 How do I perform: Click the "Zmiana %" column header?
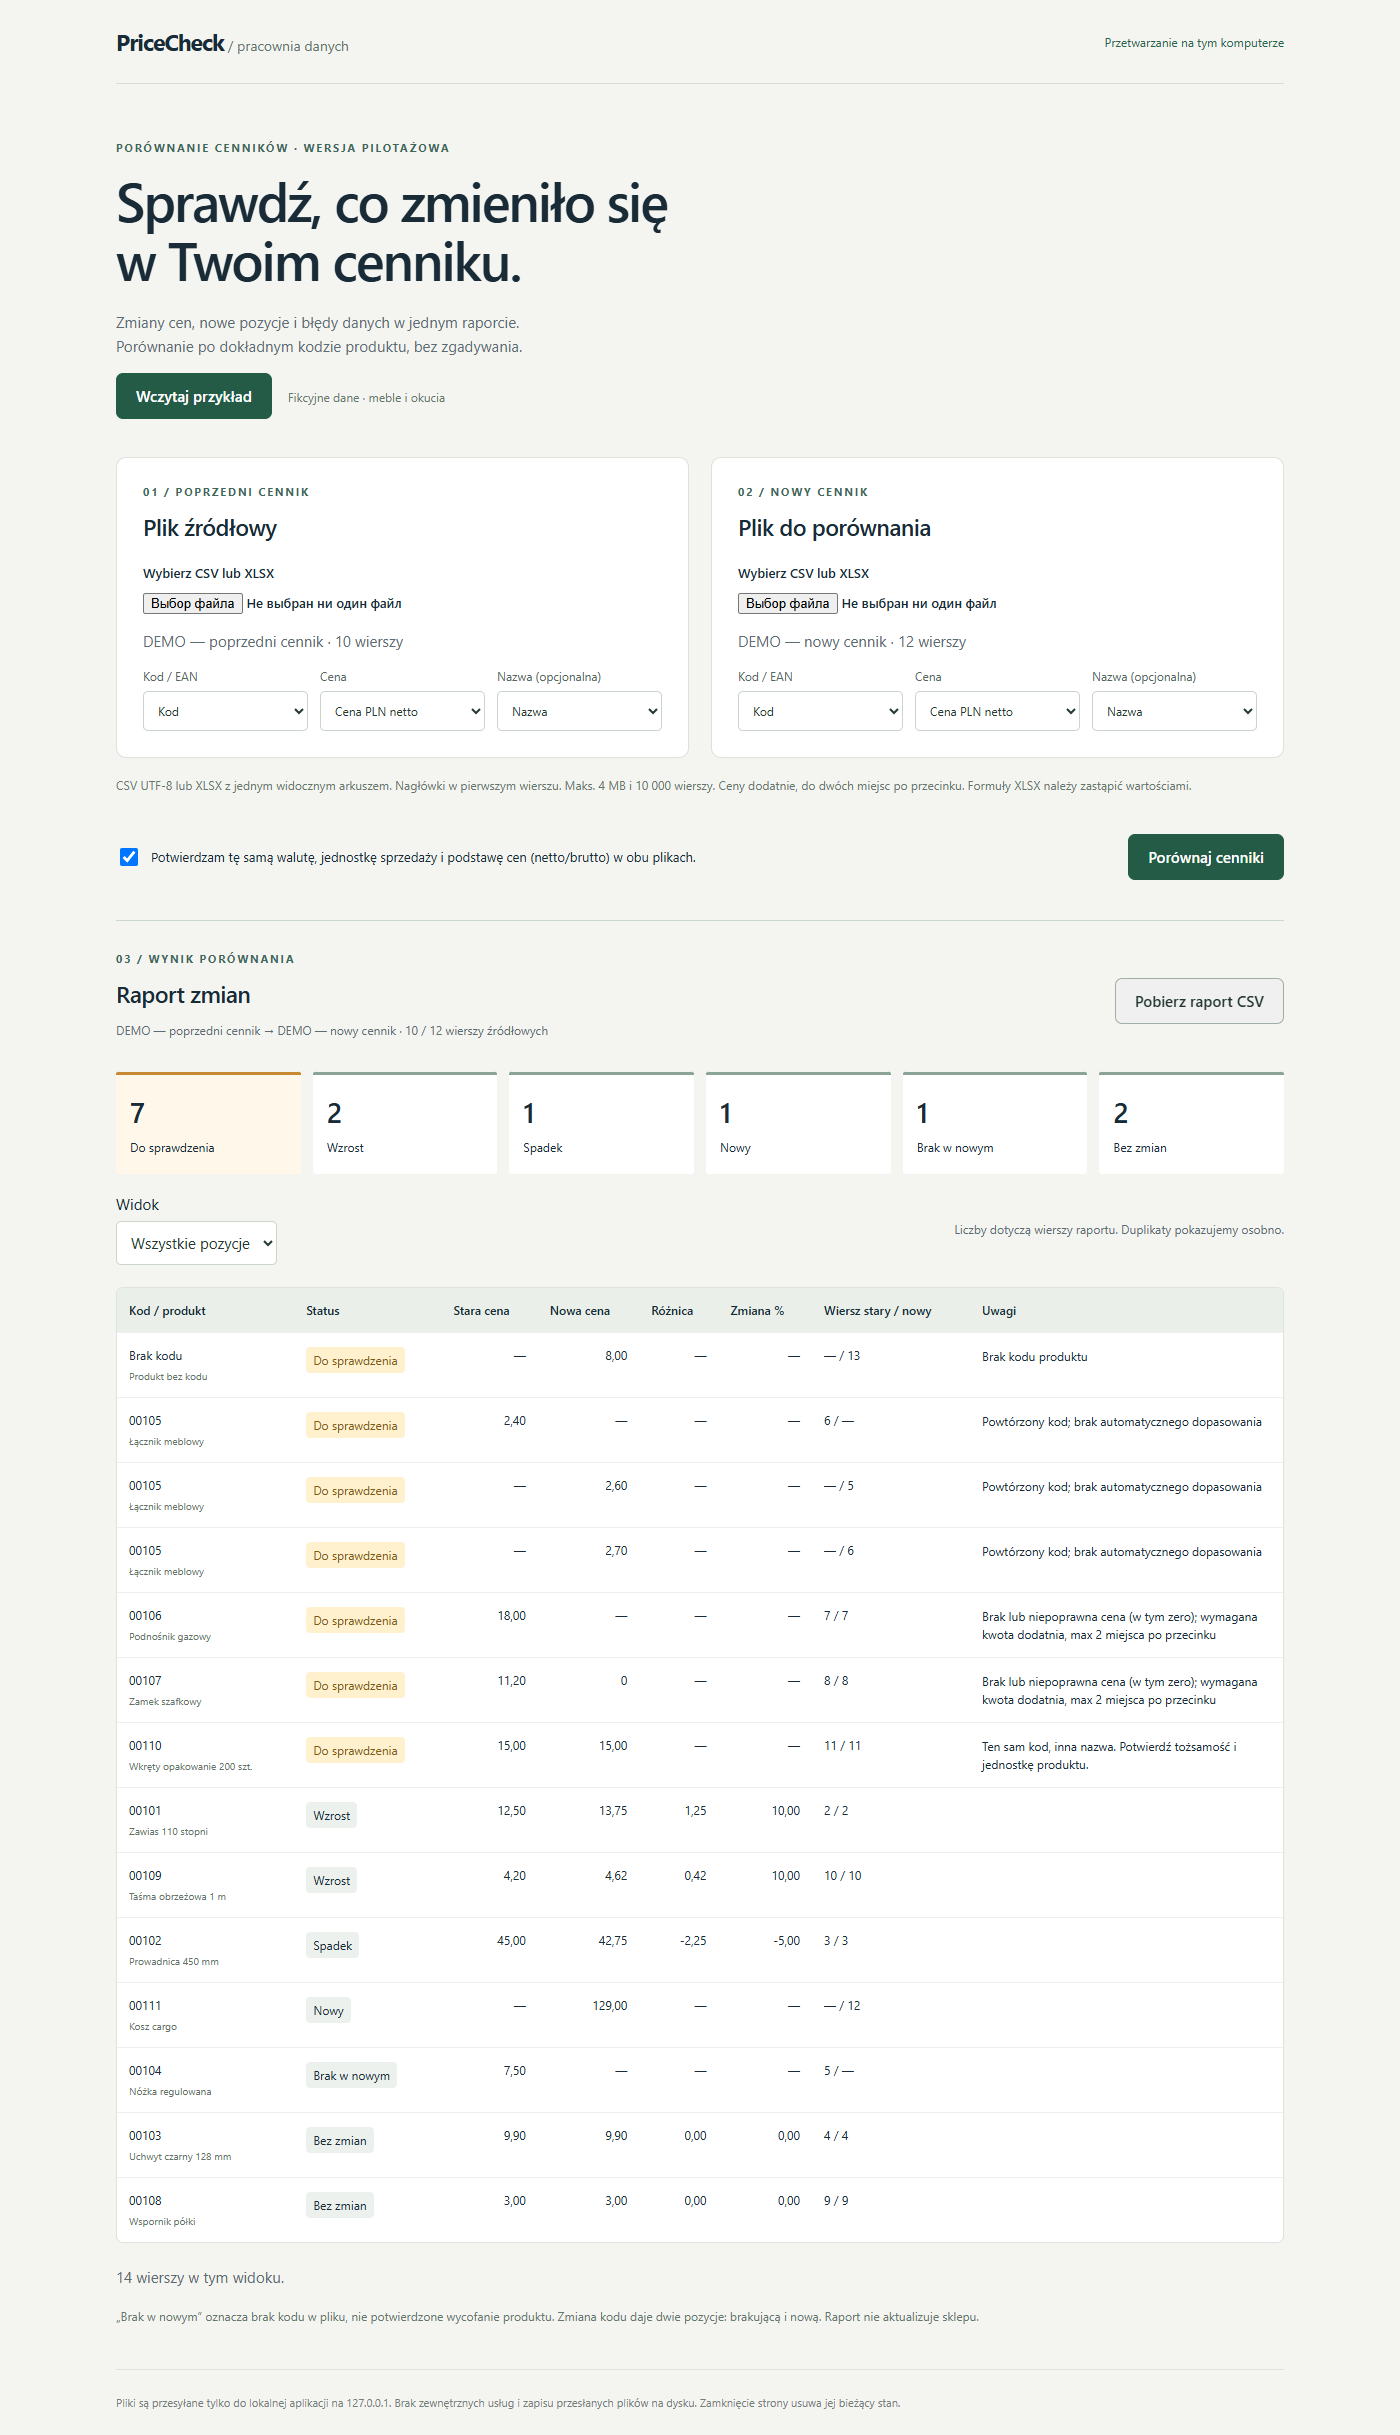(x=757, y=1311)
